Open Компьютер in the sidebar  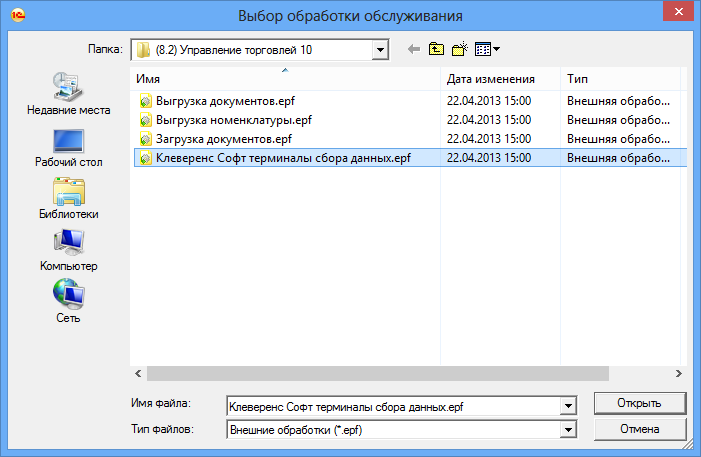[68, 250]
